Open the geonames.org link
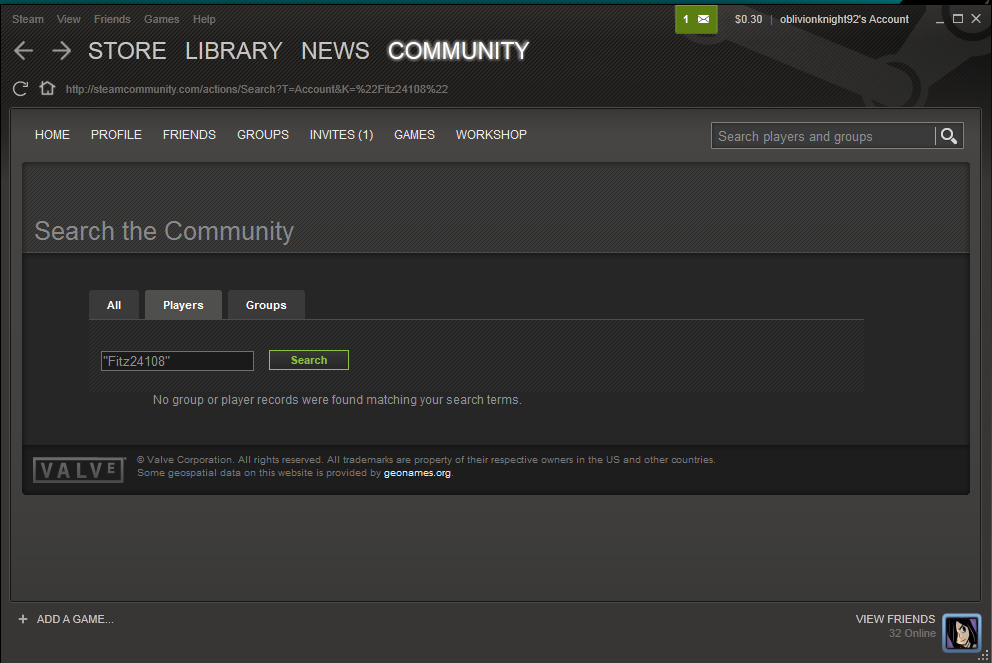This screenshot has height=663, width=992. (418, 473)
